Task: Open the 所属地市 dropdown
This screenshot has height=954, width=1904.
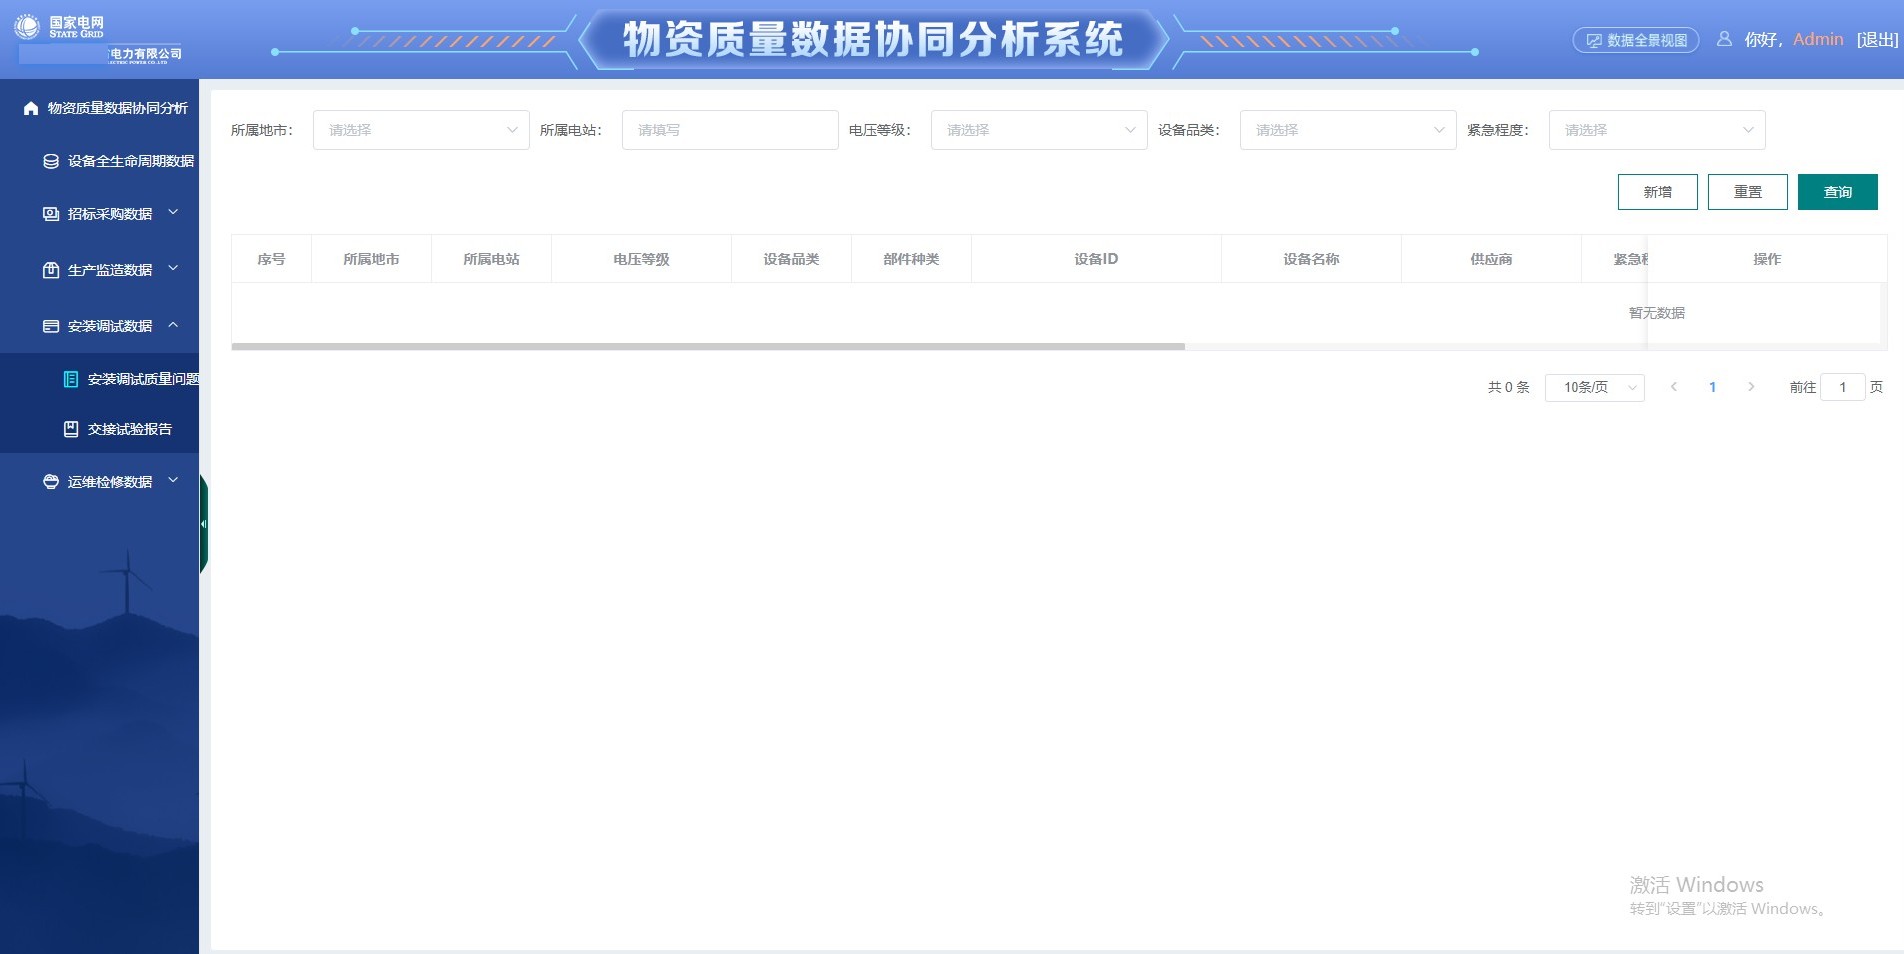Action: [x=420, y=129]
